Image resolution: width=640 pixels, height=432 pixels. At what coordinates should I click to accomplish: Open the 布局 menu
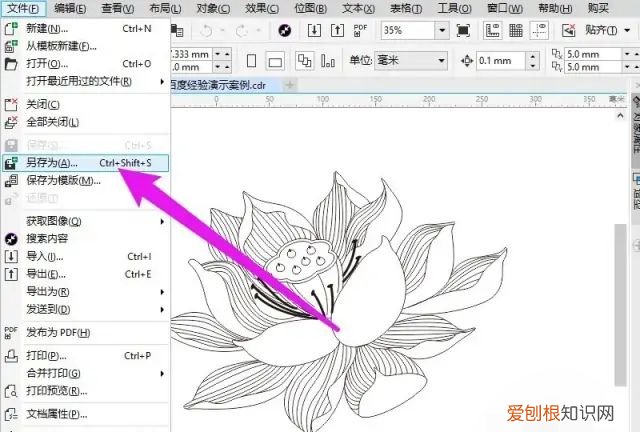(165, 8)
